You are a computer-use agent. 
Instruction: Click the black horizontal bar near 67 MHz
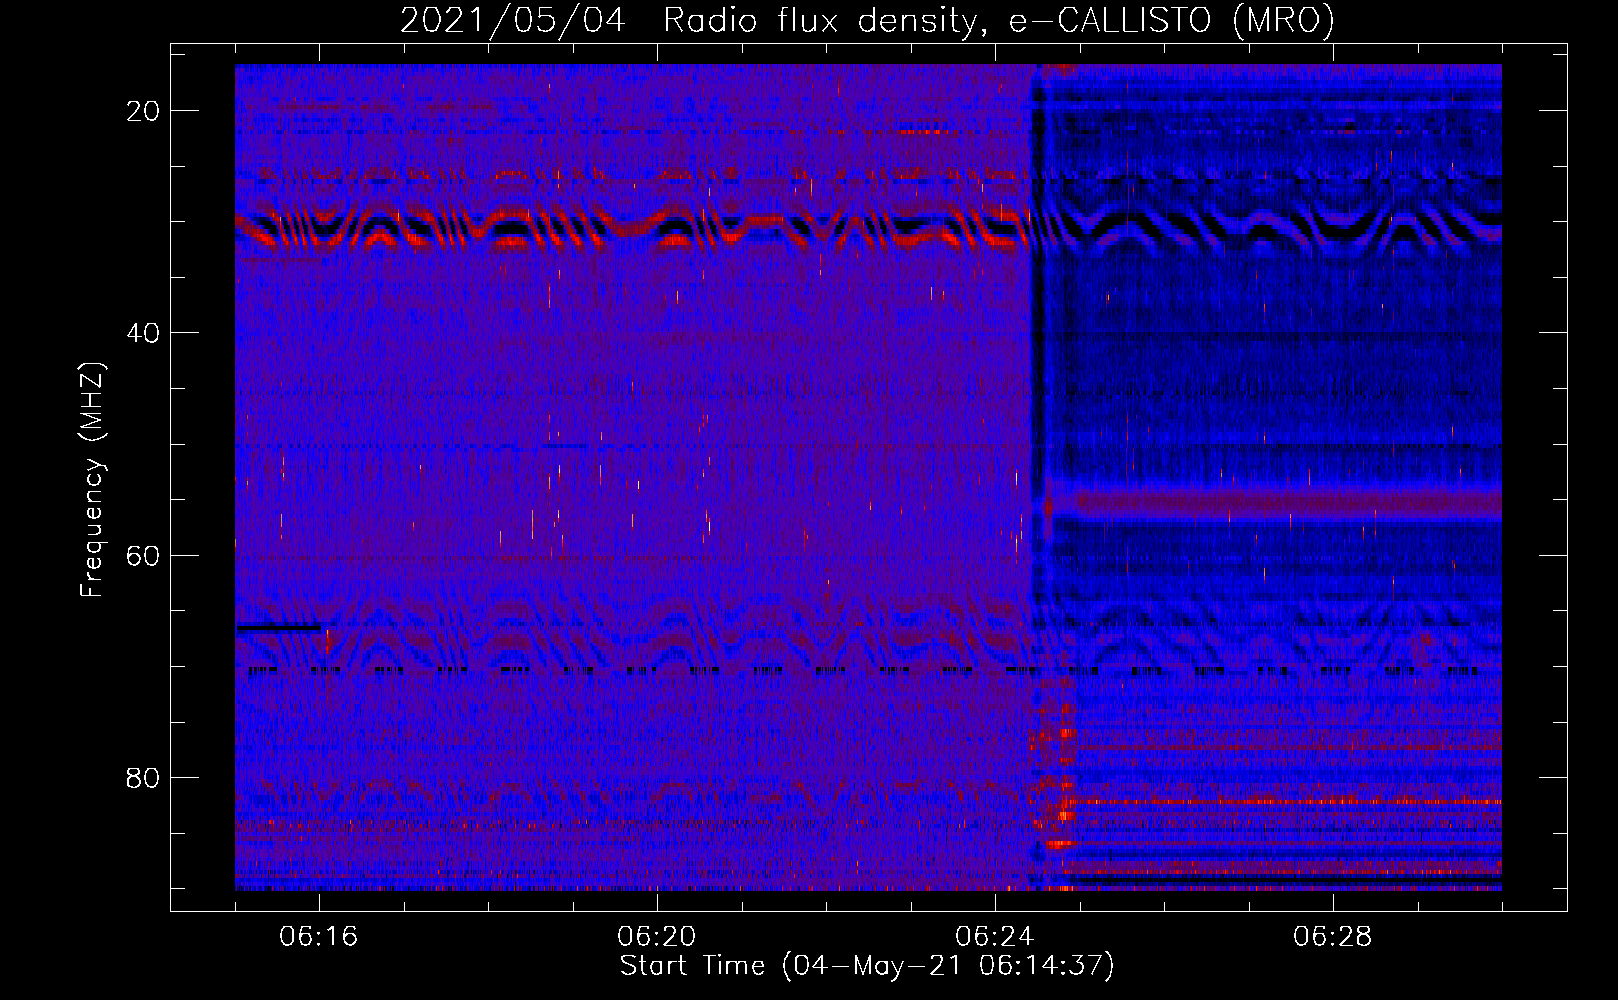pyautogui.click(x=279, y=628)
